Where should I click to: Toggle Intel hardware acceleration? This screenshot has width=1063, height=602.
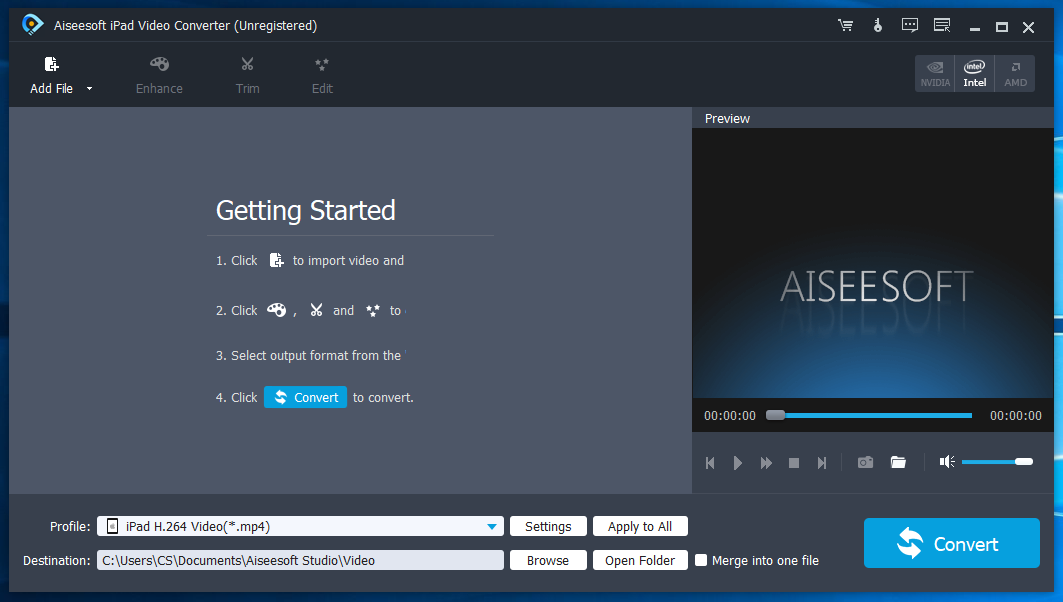[974, 72]
